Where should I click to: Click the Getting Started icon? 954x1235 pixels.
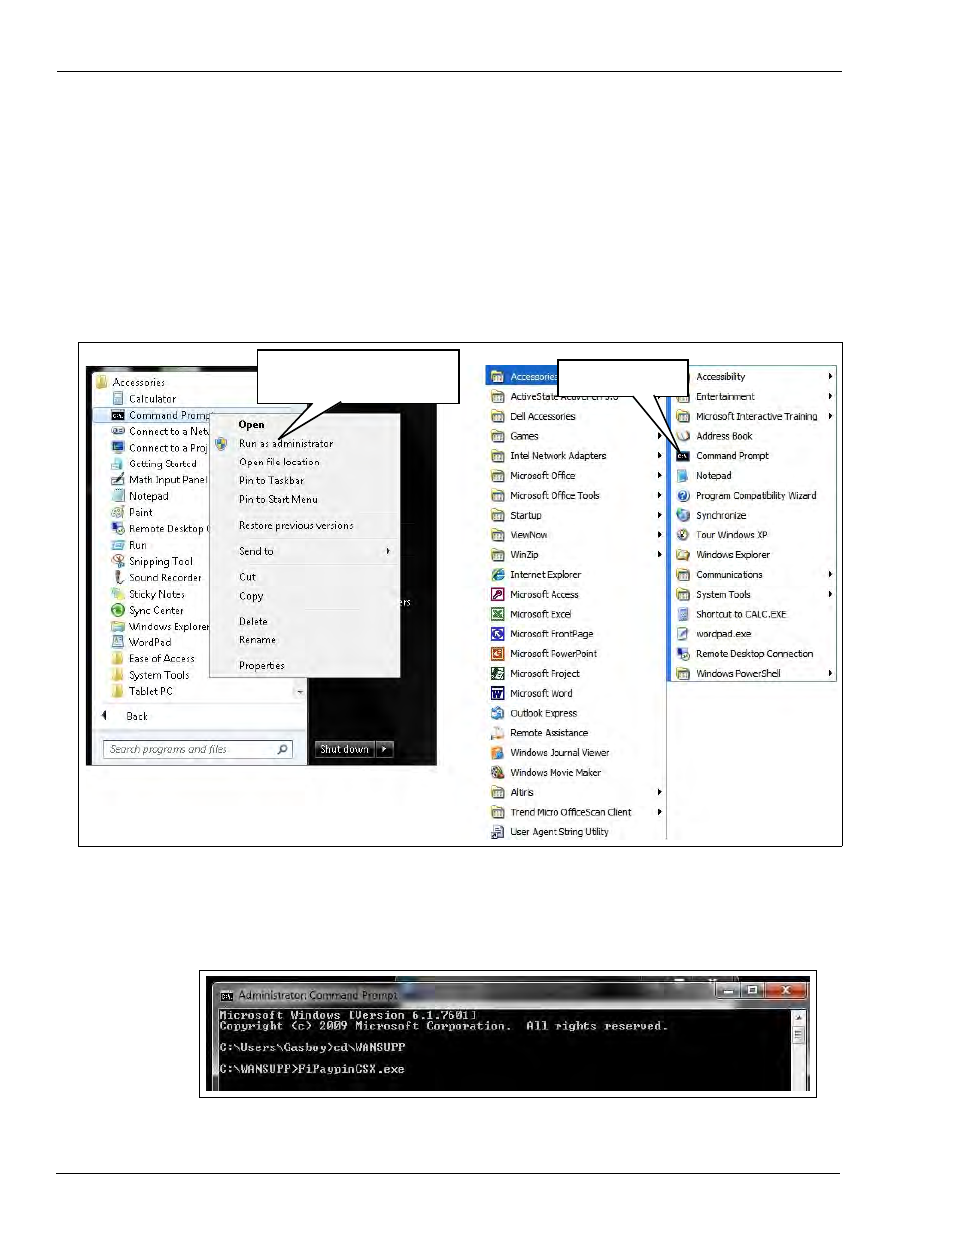118,464
